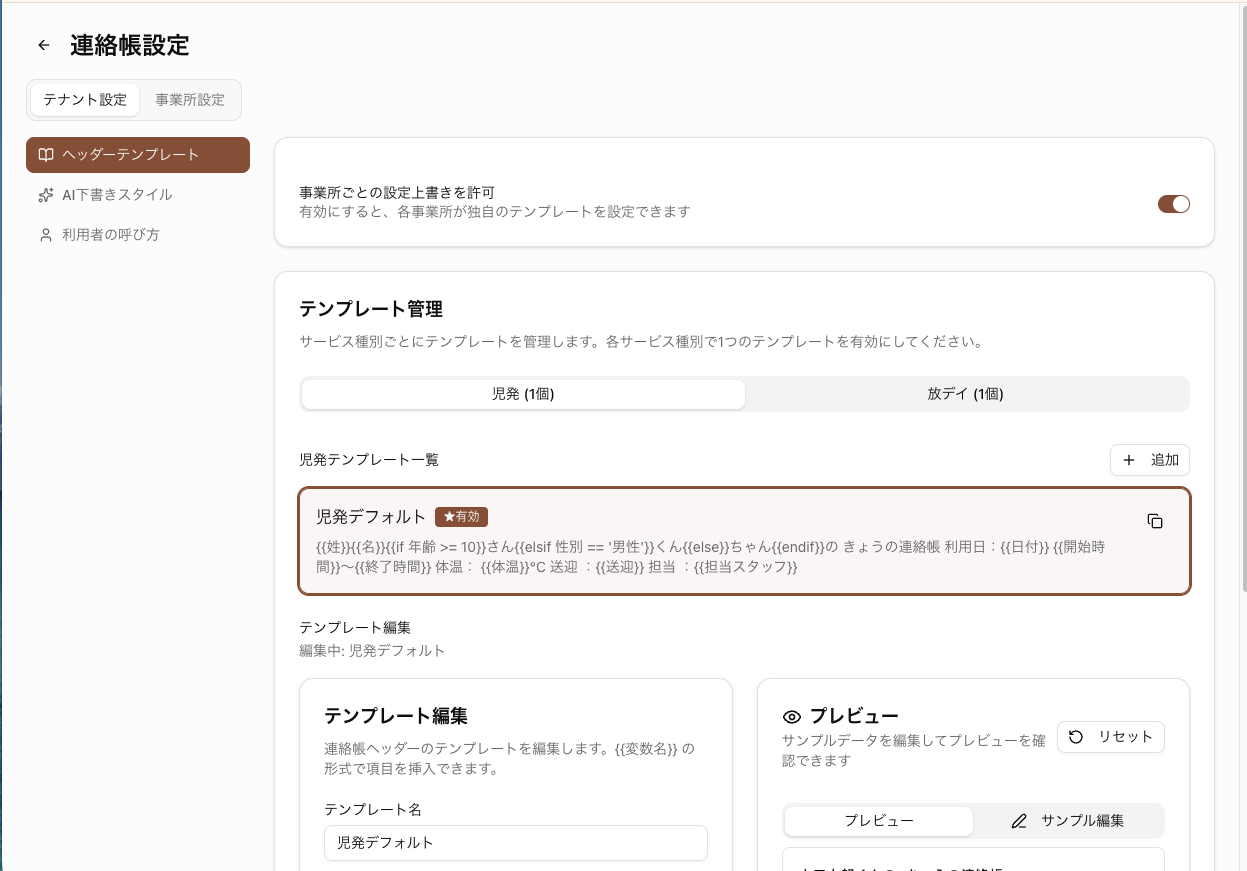
Task: Click the back arrow beside 連絡帳設定
Action: coord(43,45)
